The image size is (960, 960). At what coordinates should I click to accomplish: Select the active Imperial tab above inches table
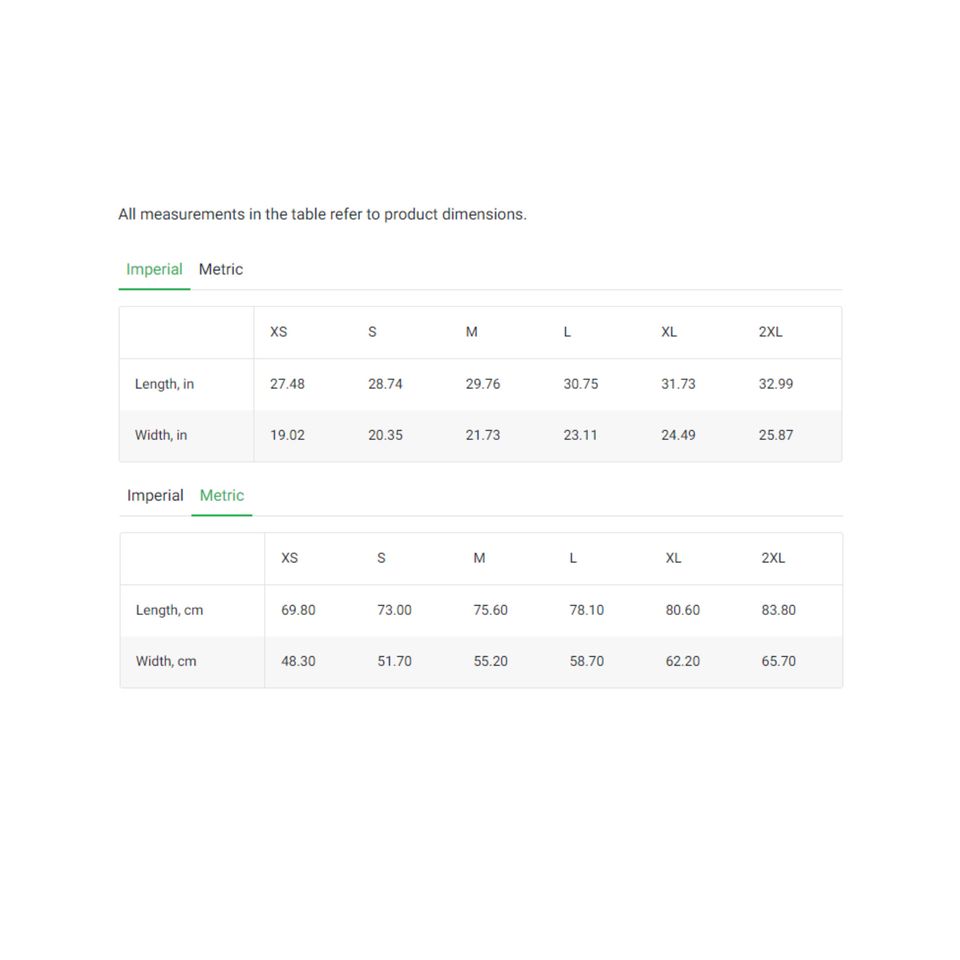154,270
